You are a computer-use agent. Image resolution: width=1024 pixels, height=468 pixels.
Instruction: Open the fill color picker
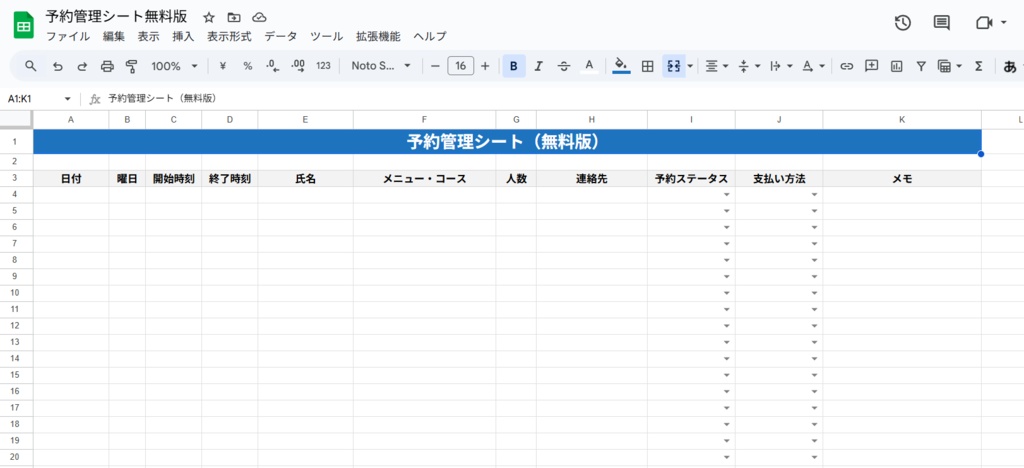(x=622, y=66)
